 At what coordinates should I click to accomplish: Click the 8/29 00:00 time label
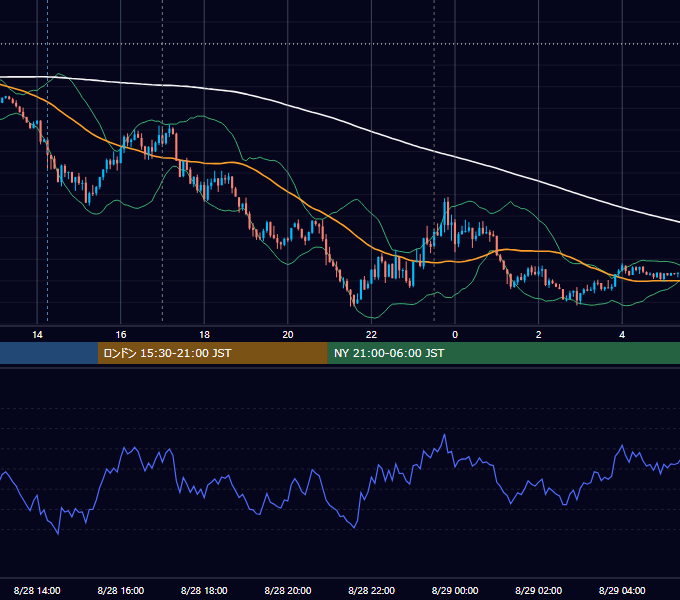point(455,590)
